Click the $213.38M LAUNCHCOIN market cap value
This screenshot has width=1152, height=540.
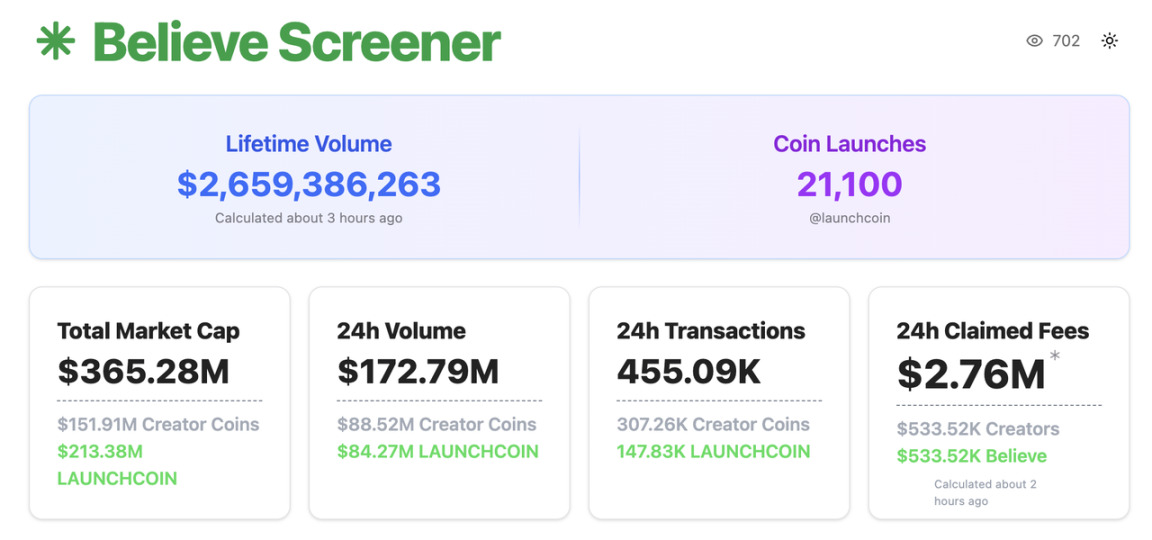pyautogui.click(x=118, y=464)
